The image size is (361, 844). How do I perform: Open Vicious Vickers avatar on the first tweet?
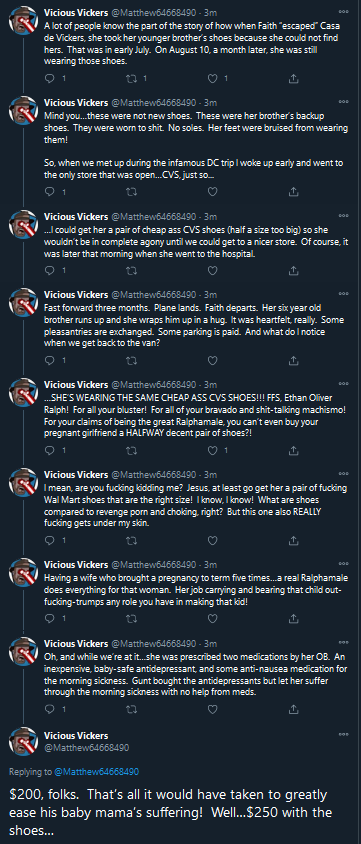pyautogui.click(x=23, y=22)
